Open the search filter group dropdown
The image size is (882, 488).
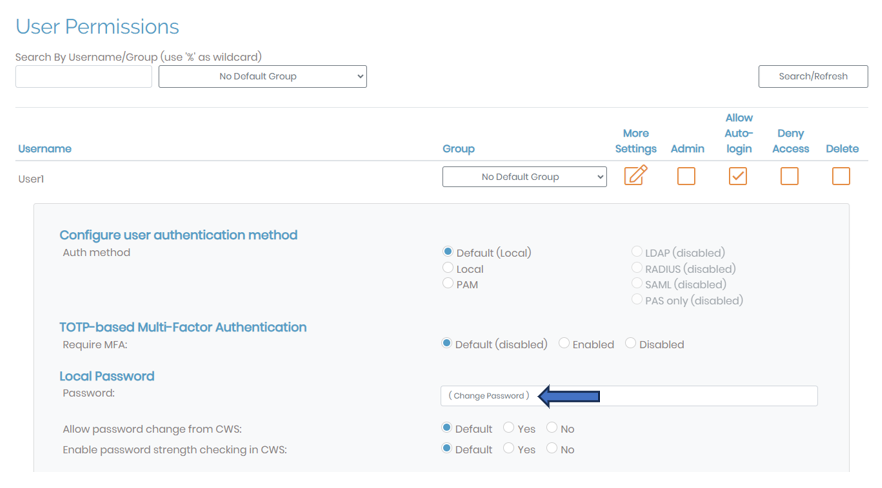[262, 76]
